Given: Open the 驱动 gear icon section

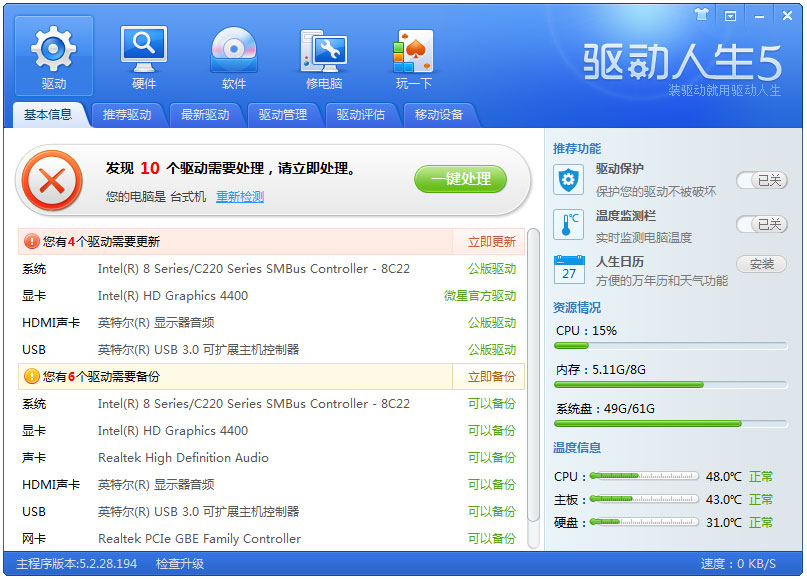Looking at the screenshot, I should pyautogui.click(x=54, y=56).
